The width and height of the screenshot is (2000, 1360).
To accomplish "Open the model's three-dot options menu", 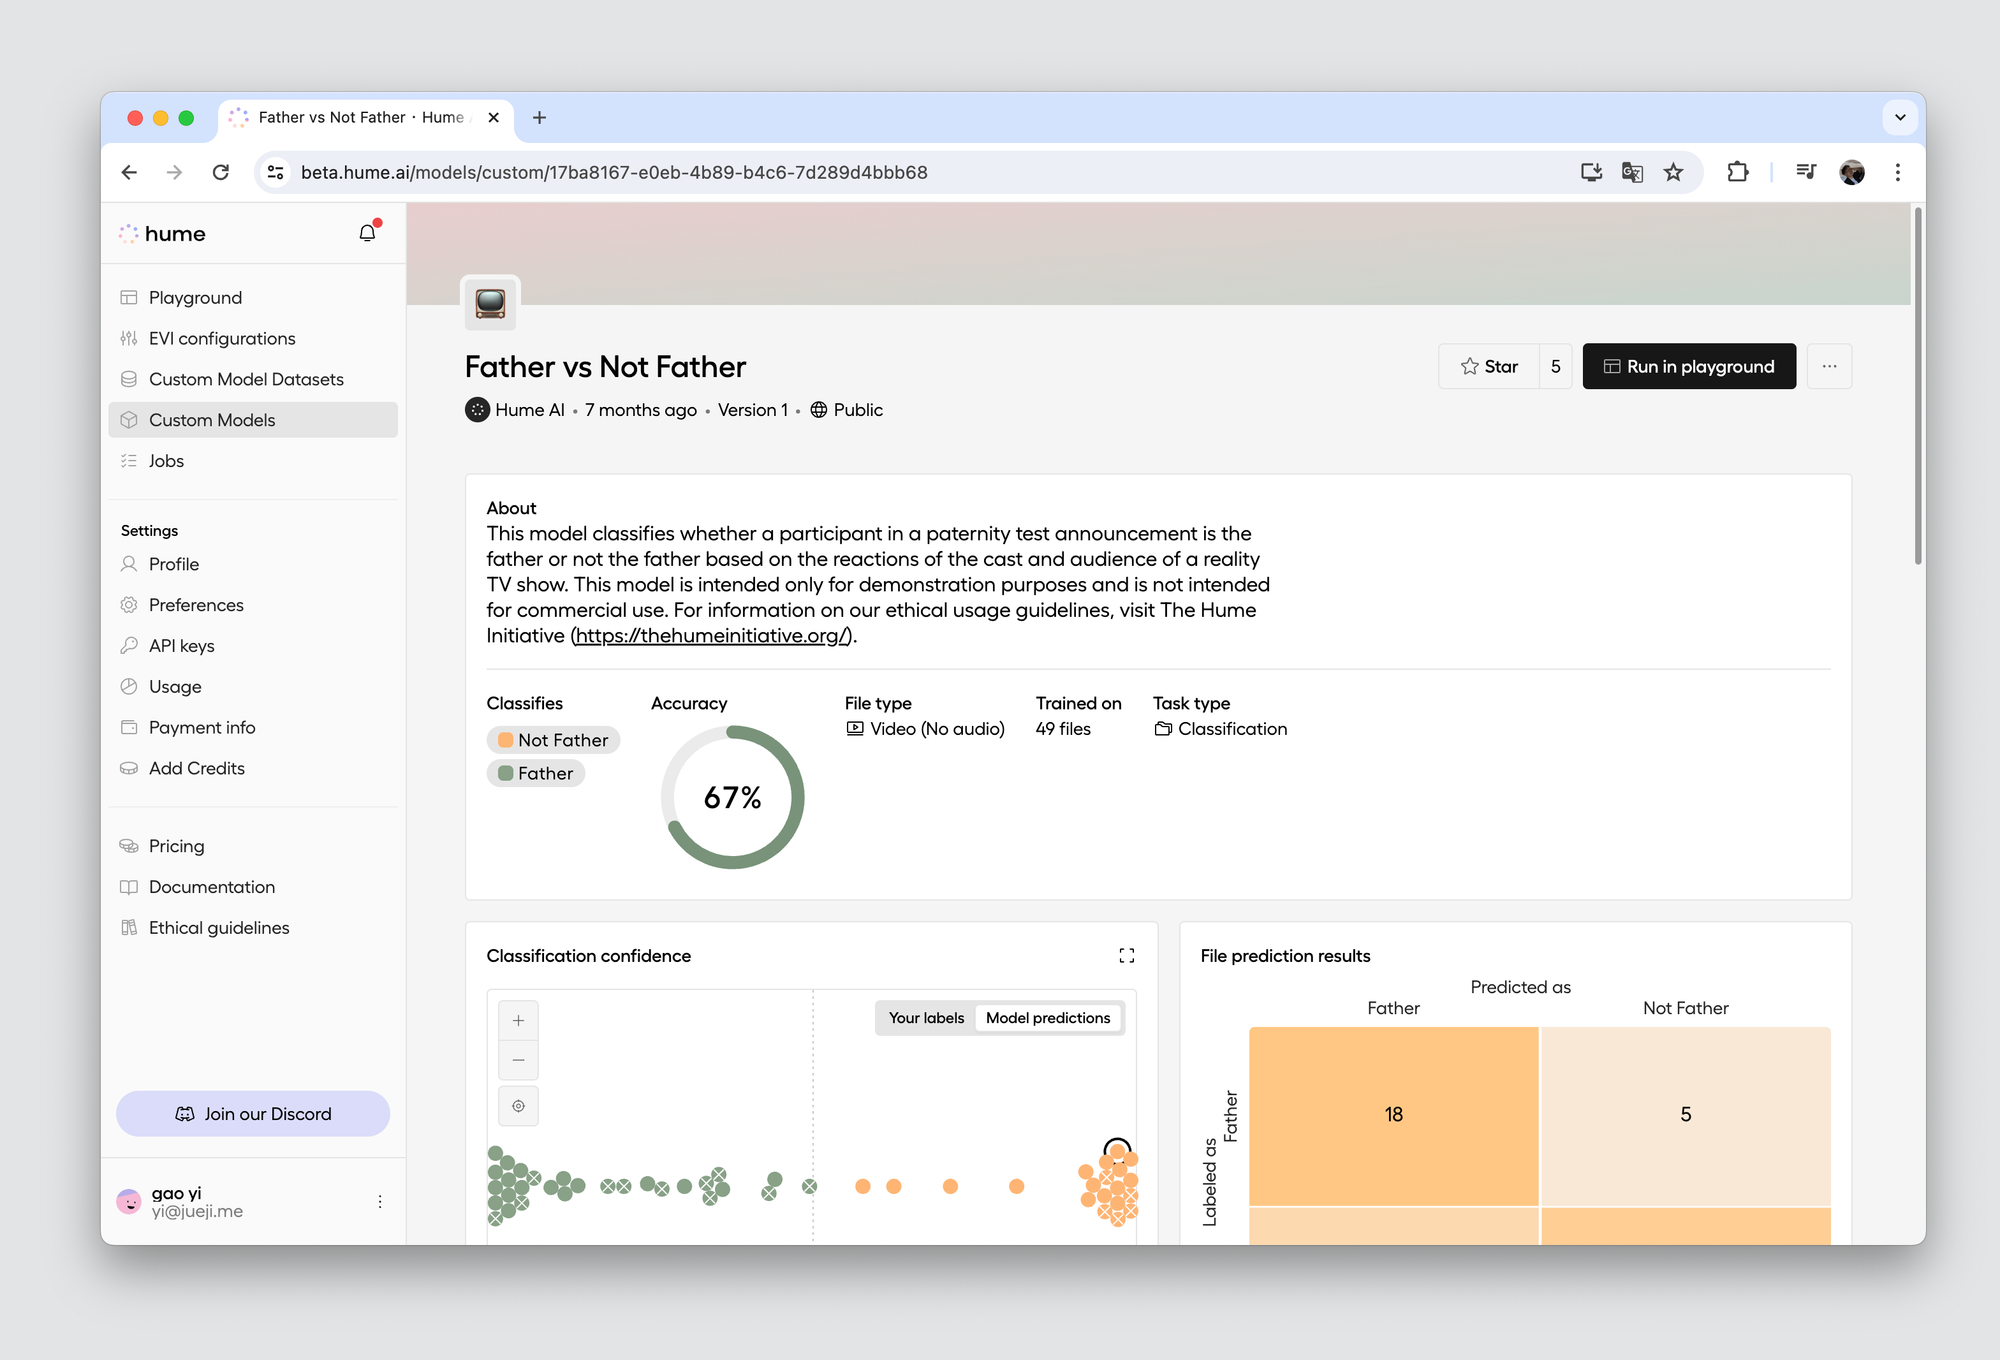I will tap(1829, 367).
